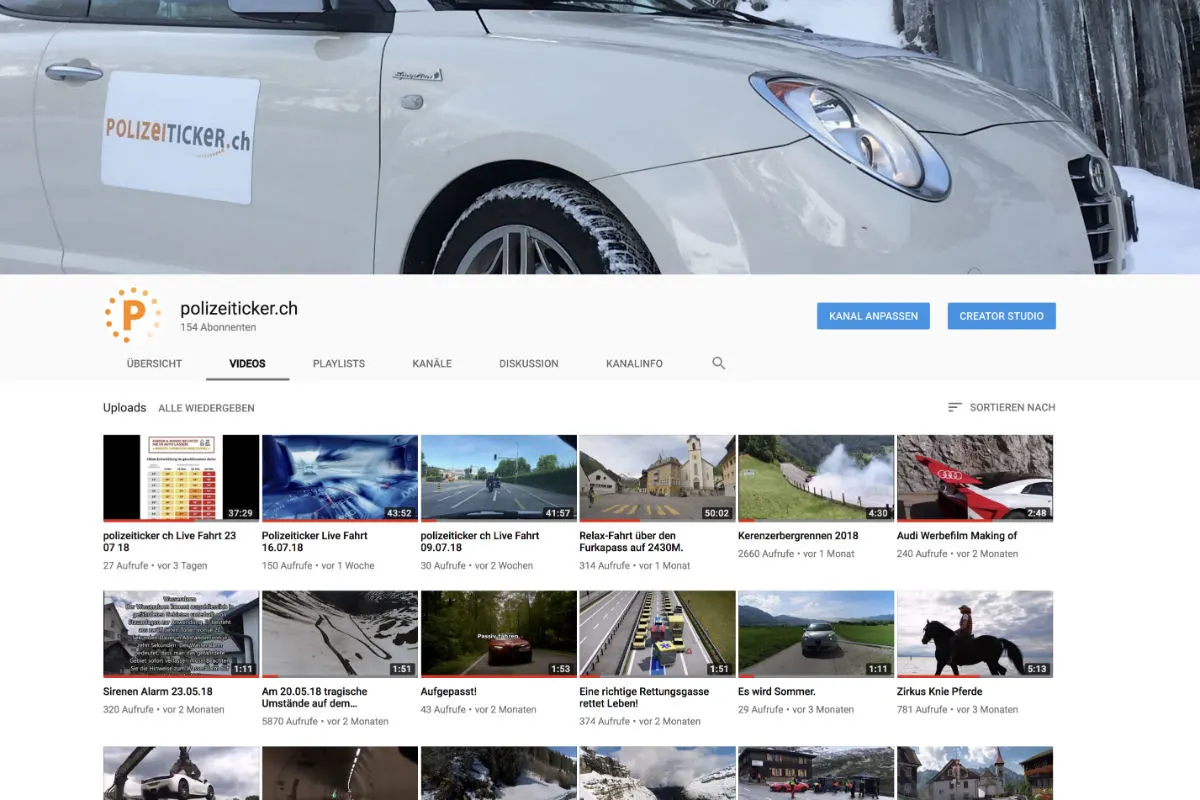Click title Polizeiticker Live Fahrt 16.07.18
The width and height of the screenshot is (1200, 800).
[315, 541]
